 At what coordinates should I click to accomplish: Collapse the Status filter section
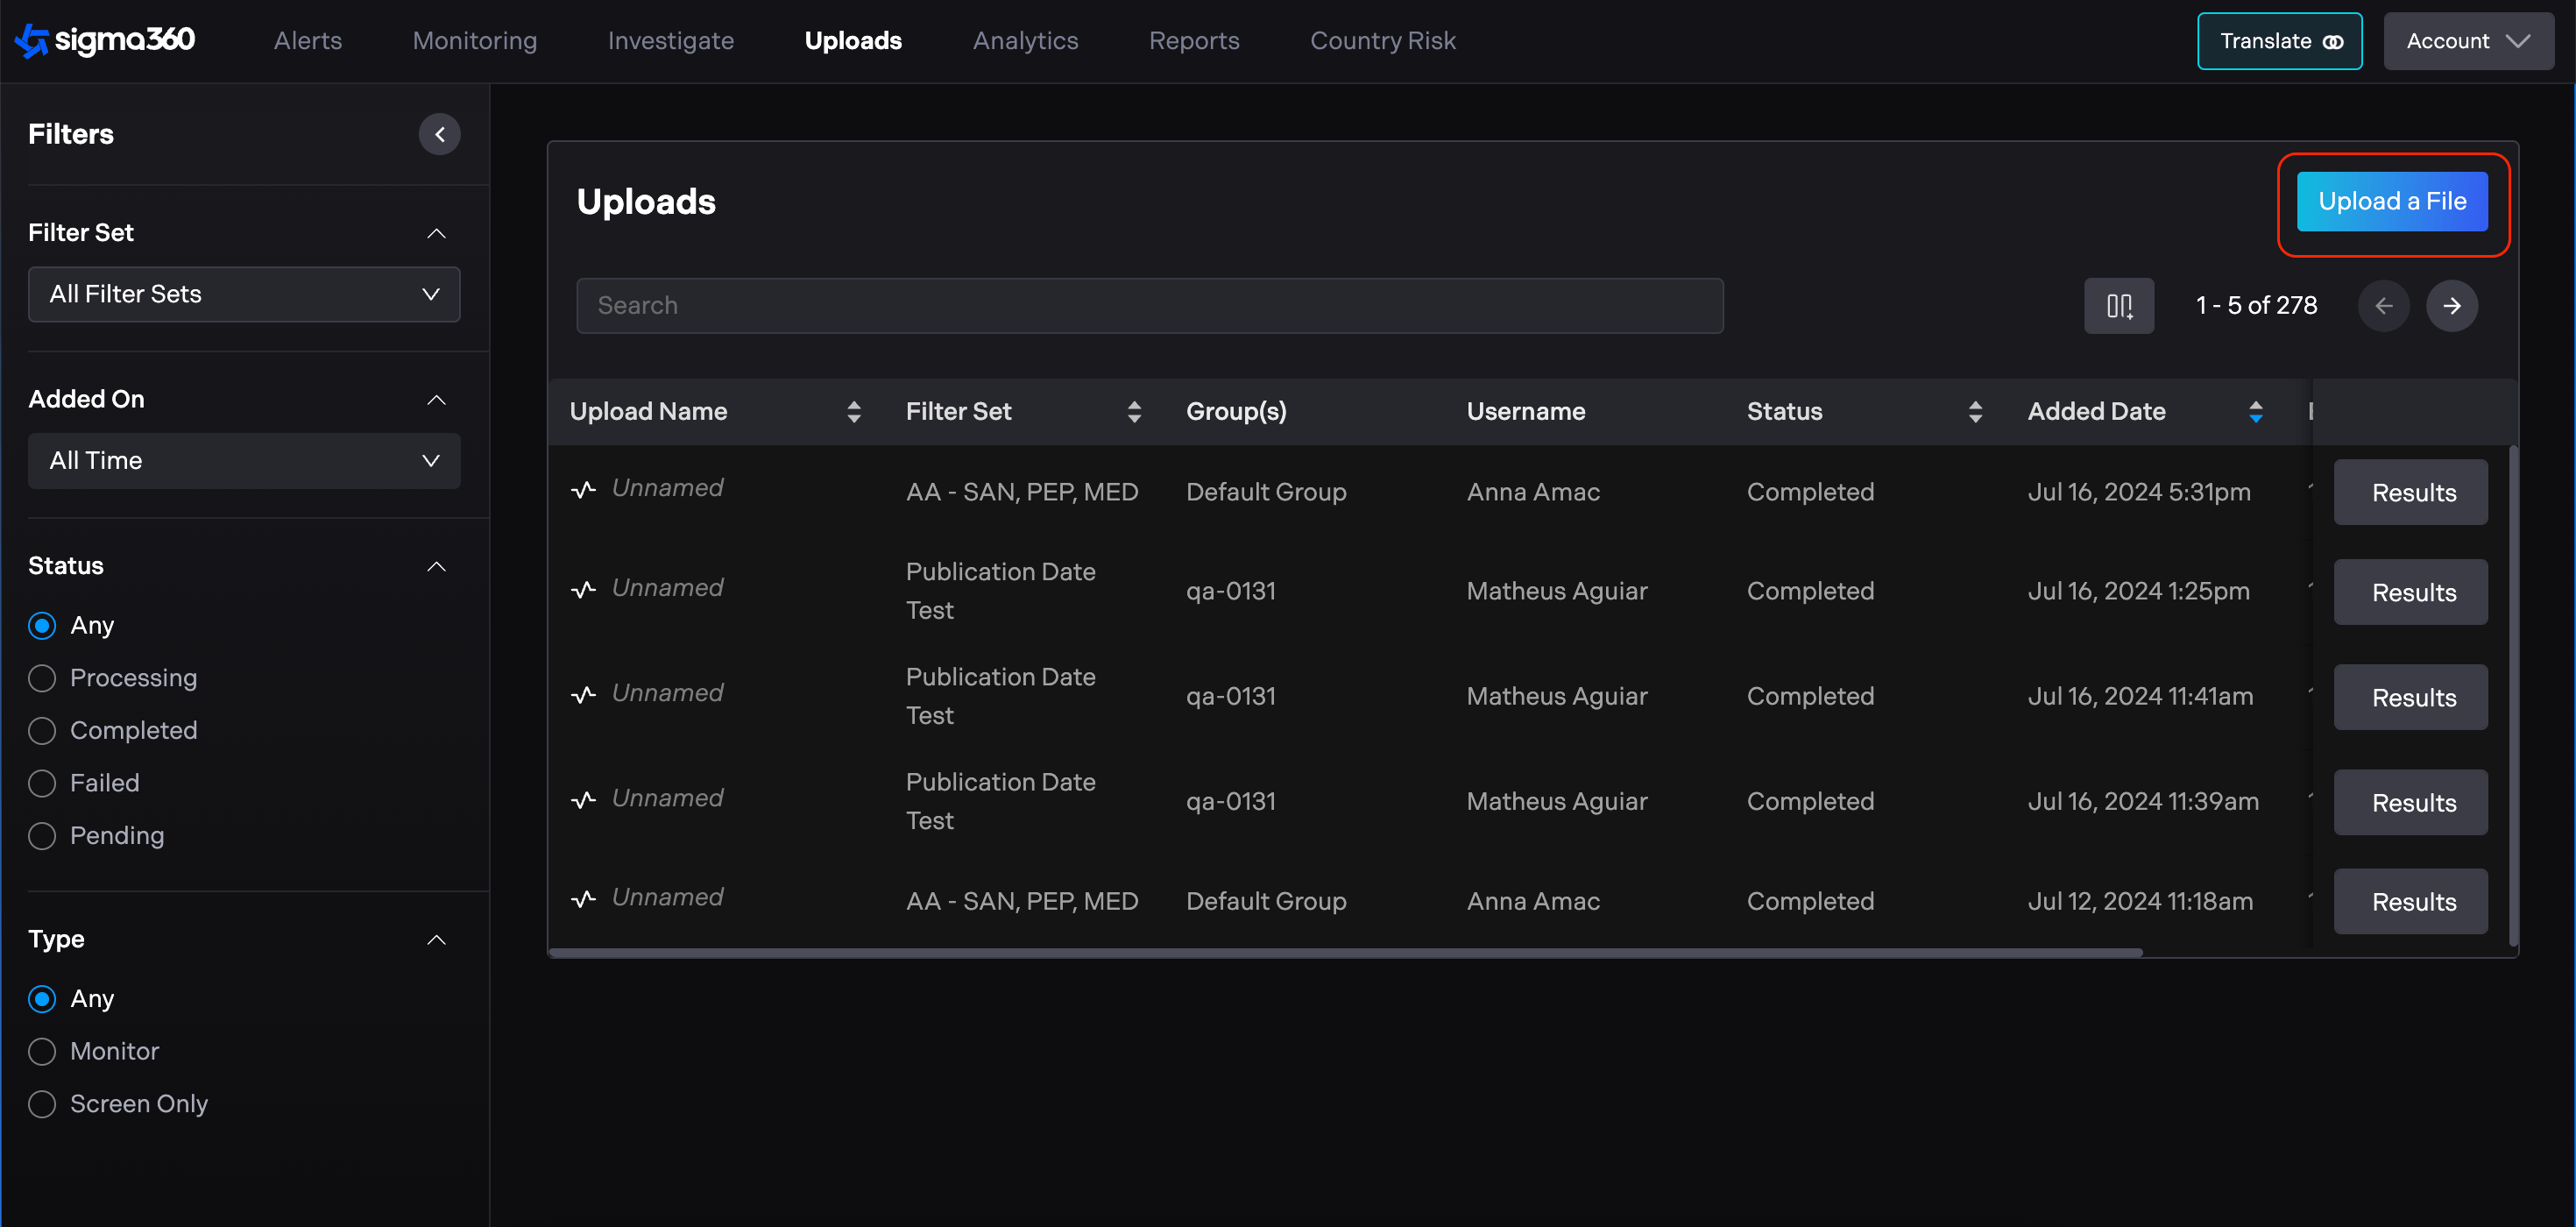[x=436, y=566]
